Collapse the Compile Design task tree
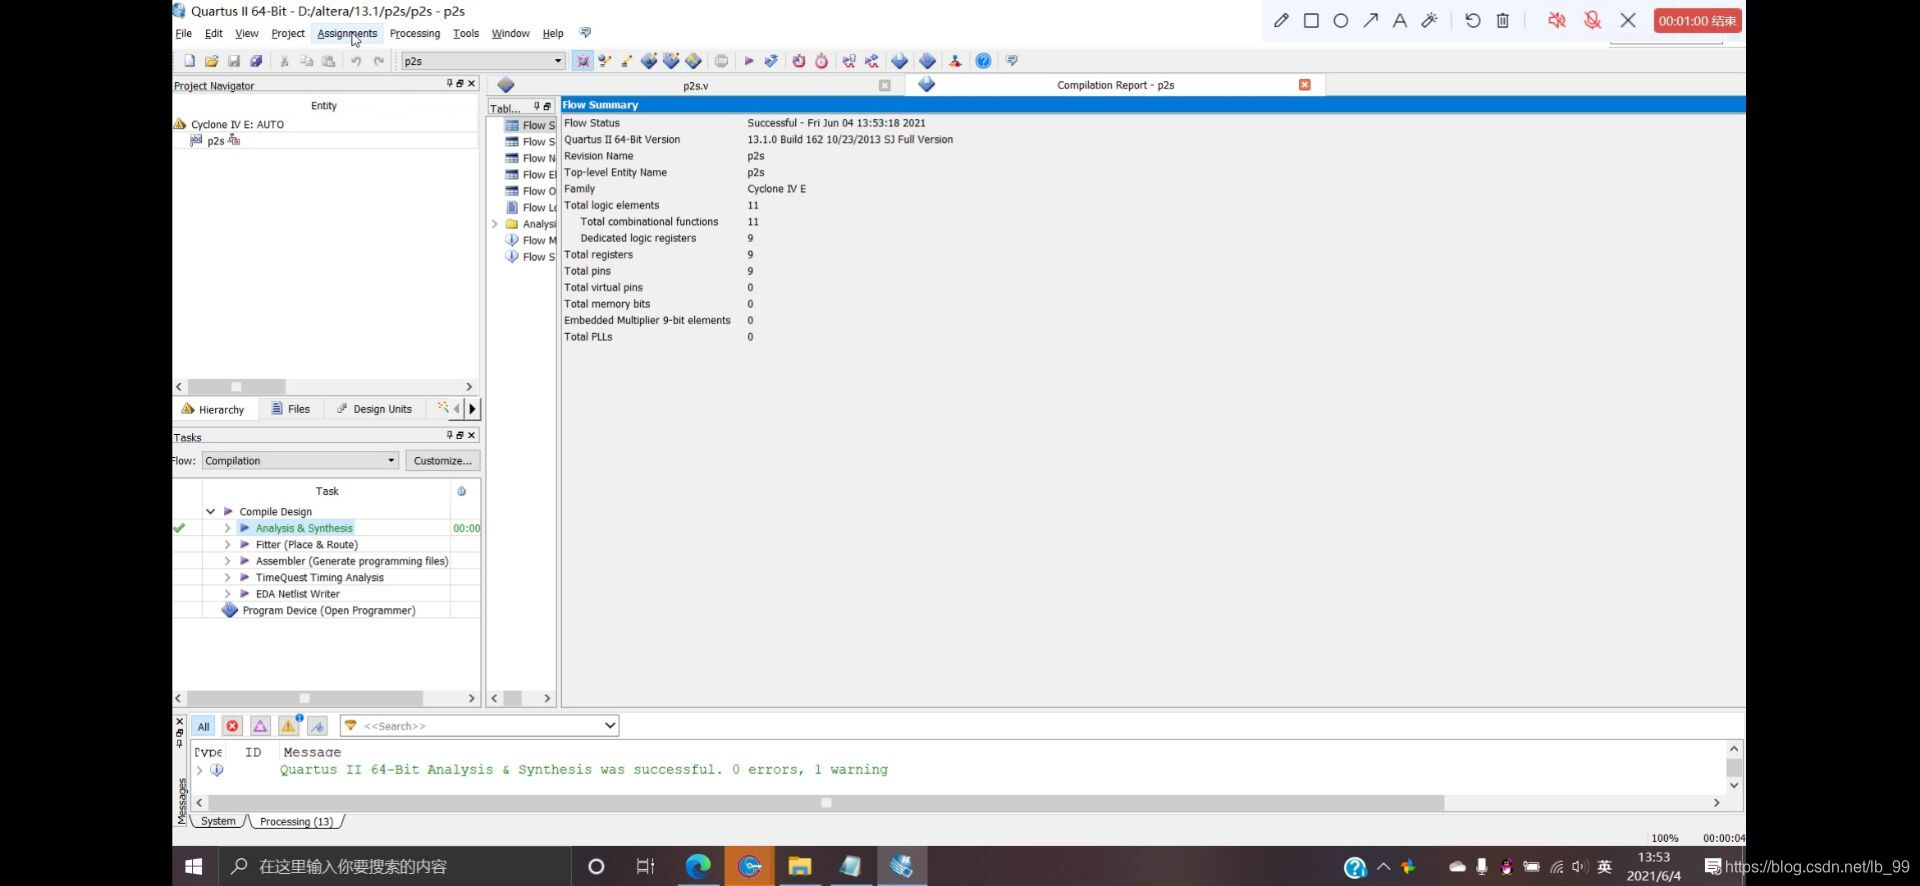1920x886 pixels. coord(210,511)
